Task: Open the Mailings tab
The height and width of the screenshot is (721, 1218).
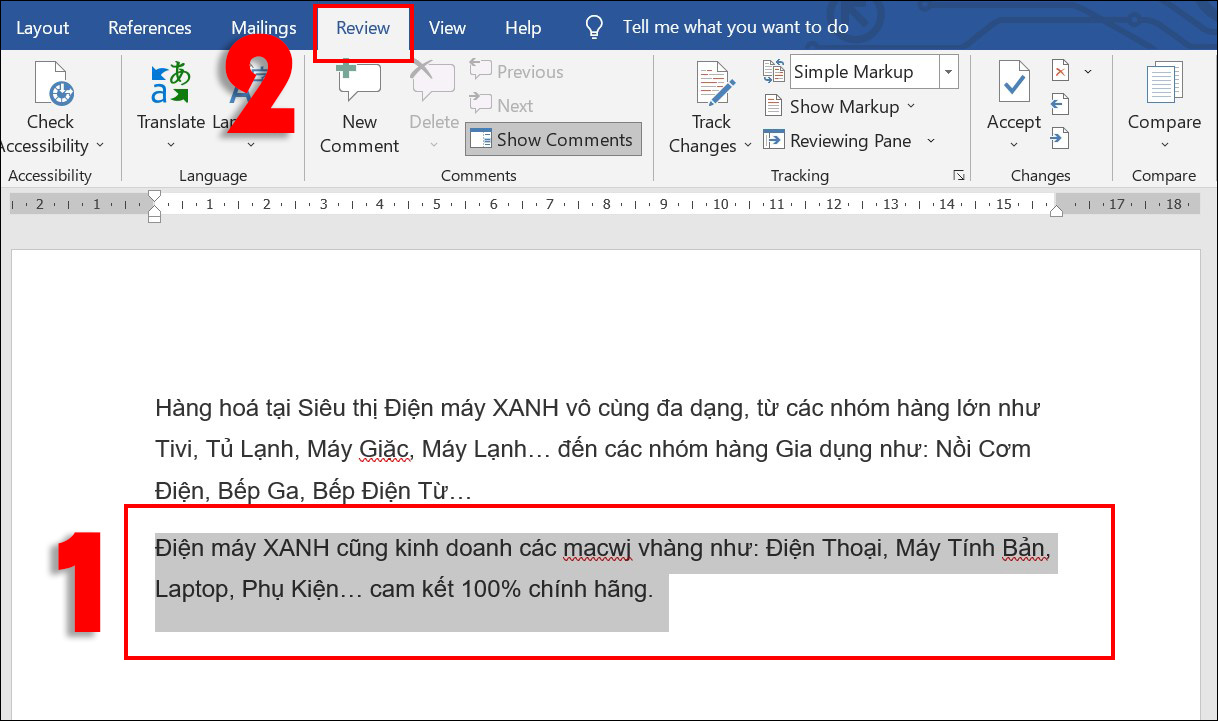Action: 263,28
